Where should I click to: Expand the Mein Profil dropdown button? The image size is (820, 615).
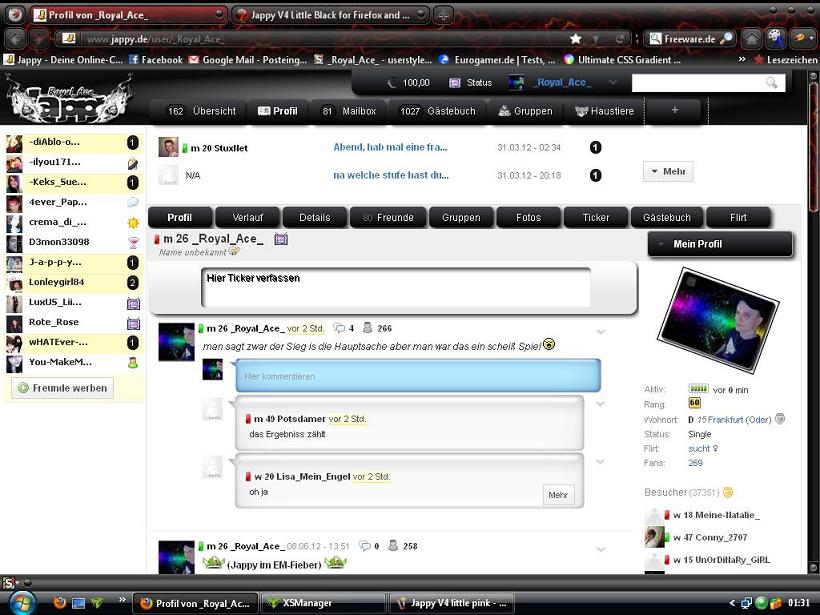[x=720, y=244]
